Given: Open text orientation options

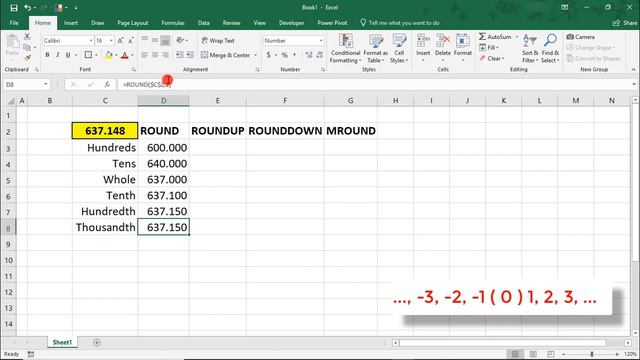Looking at the screenshot, I should 181,40.
